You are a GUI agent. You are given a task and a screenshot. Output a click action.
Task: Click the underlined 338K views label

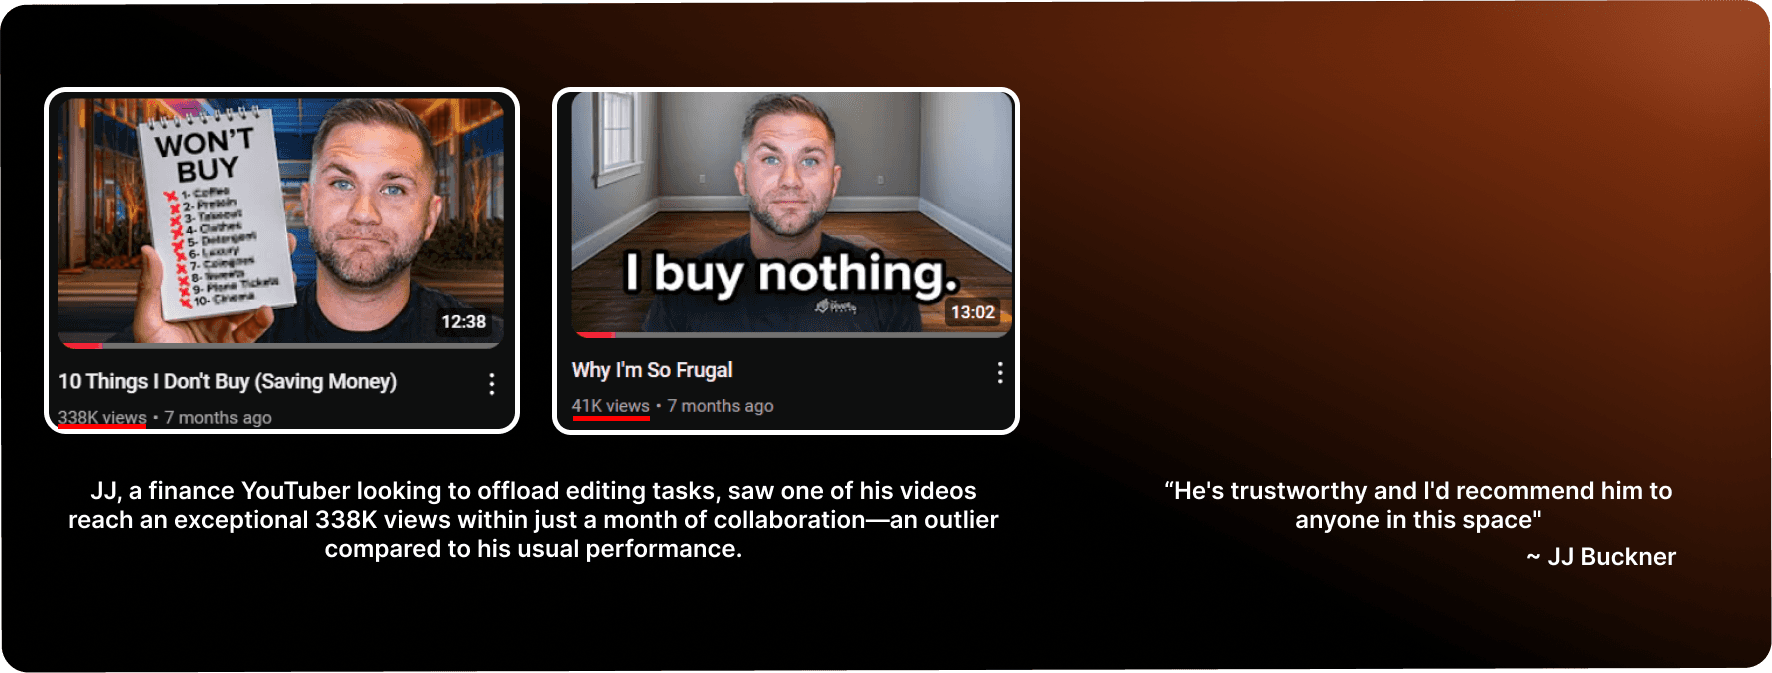(x=102, y=418)
